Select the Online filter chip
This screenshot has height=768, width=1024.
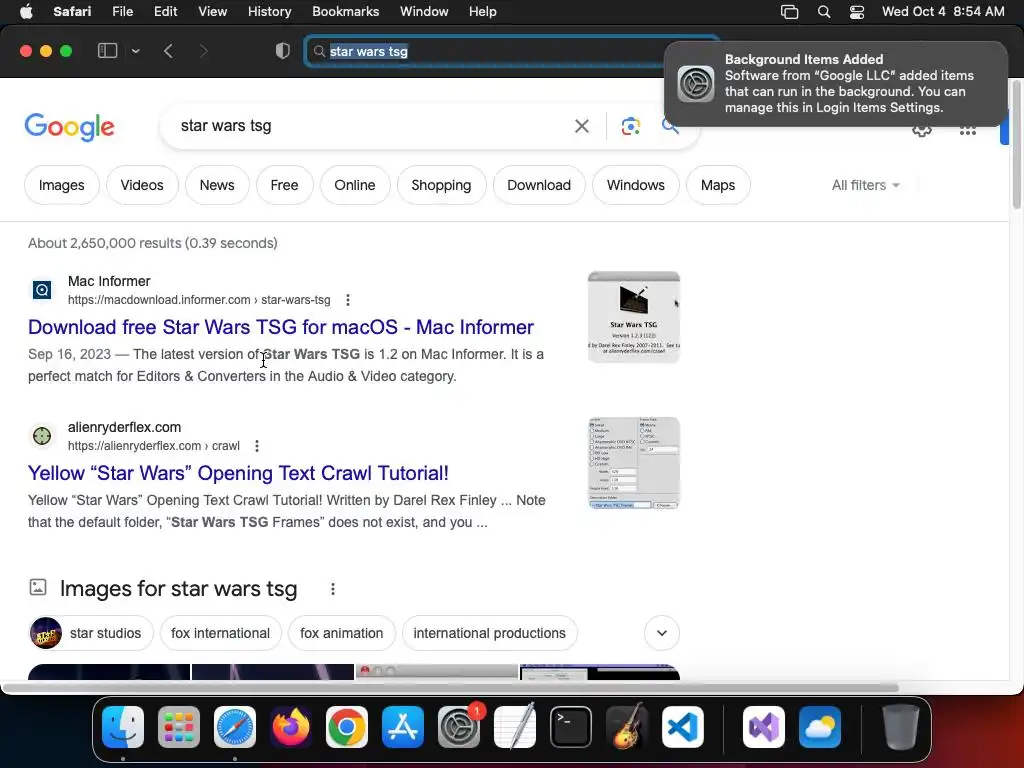click(355, 185)
